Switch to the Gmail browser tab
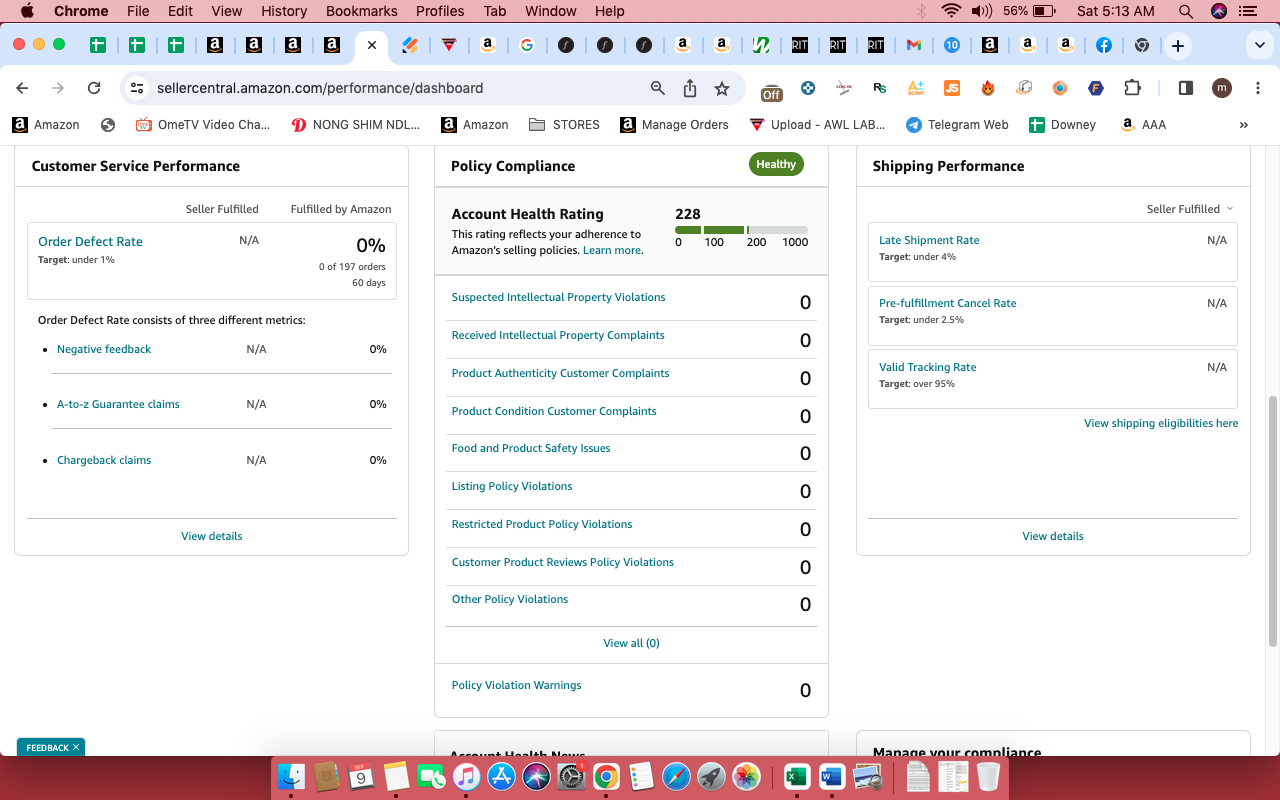Viewport: 1280px width, 800px height. (913, 45)
